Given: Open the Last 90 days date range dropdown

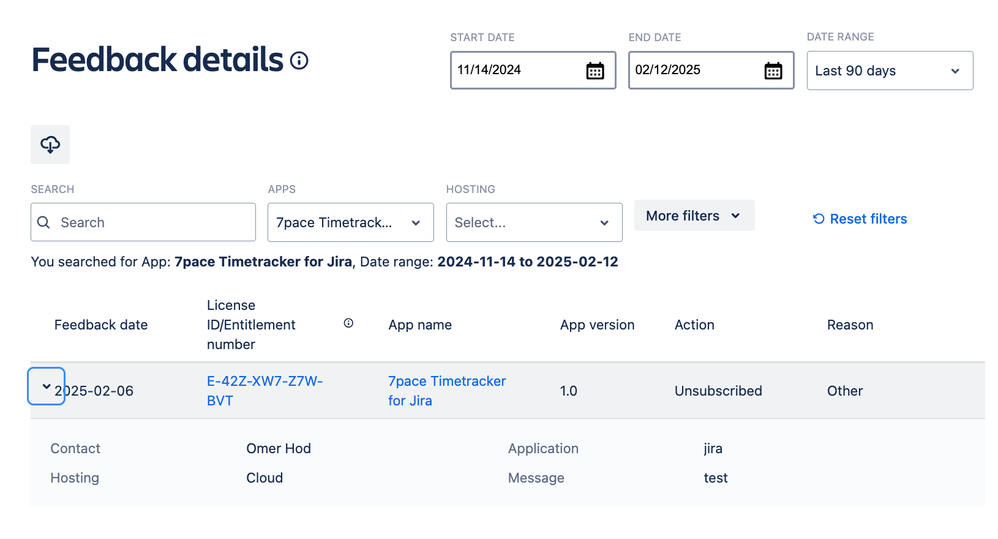Looking at the screenshot, I should tap(890, 71).
